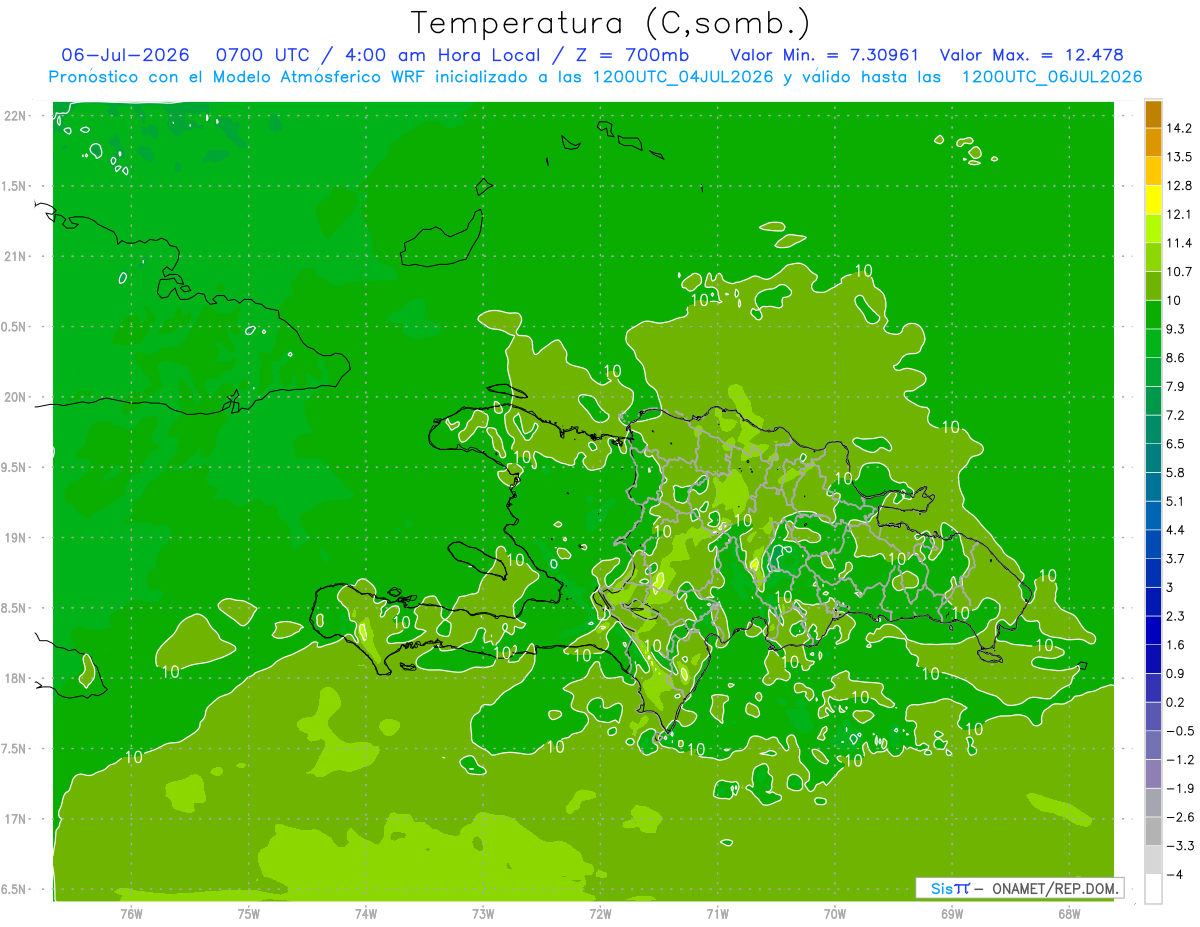Click the "12.8" color scale value

click(1179, 186)
